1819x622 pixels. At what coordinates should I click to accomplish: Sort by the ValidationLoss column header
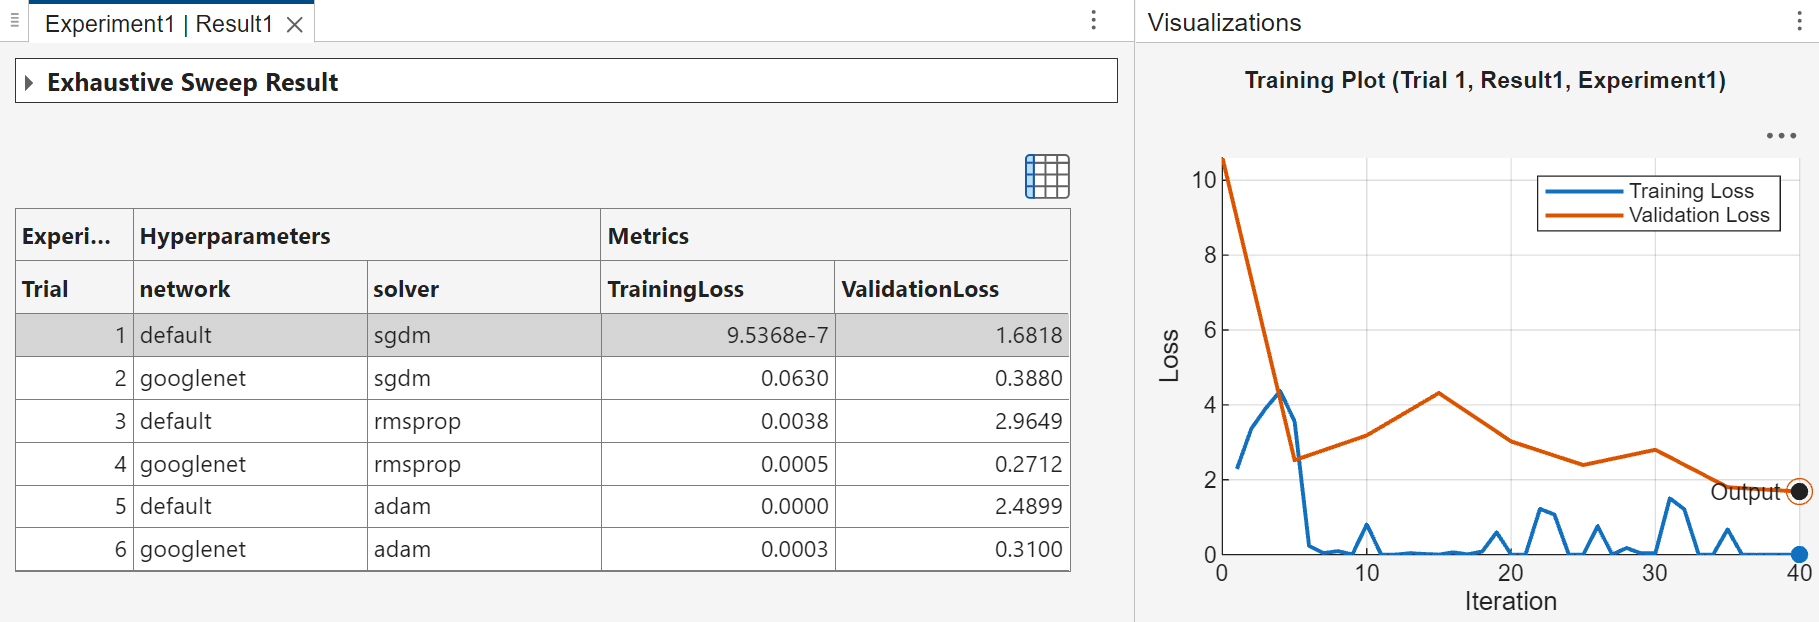pyautogui.click(x=952, y=289)
